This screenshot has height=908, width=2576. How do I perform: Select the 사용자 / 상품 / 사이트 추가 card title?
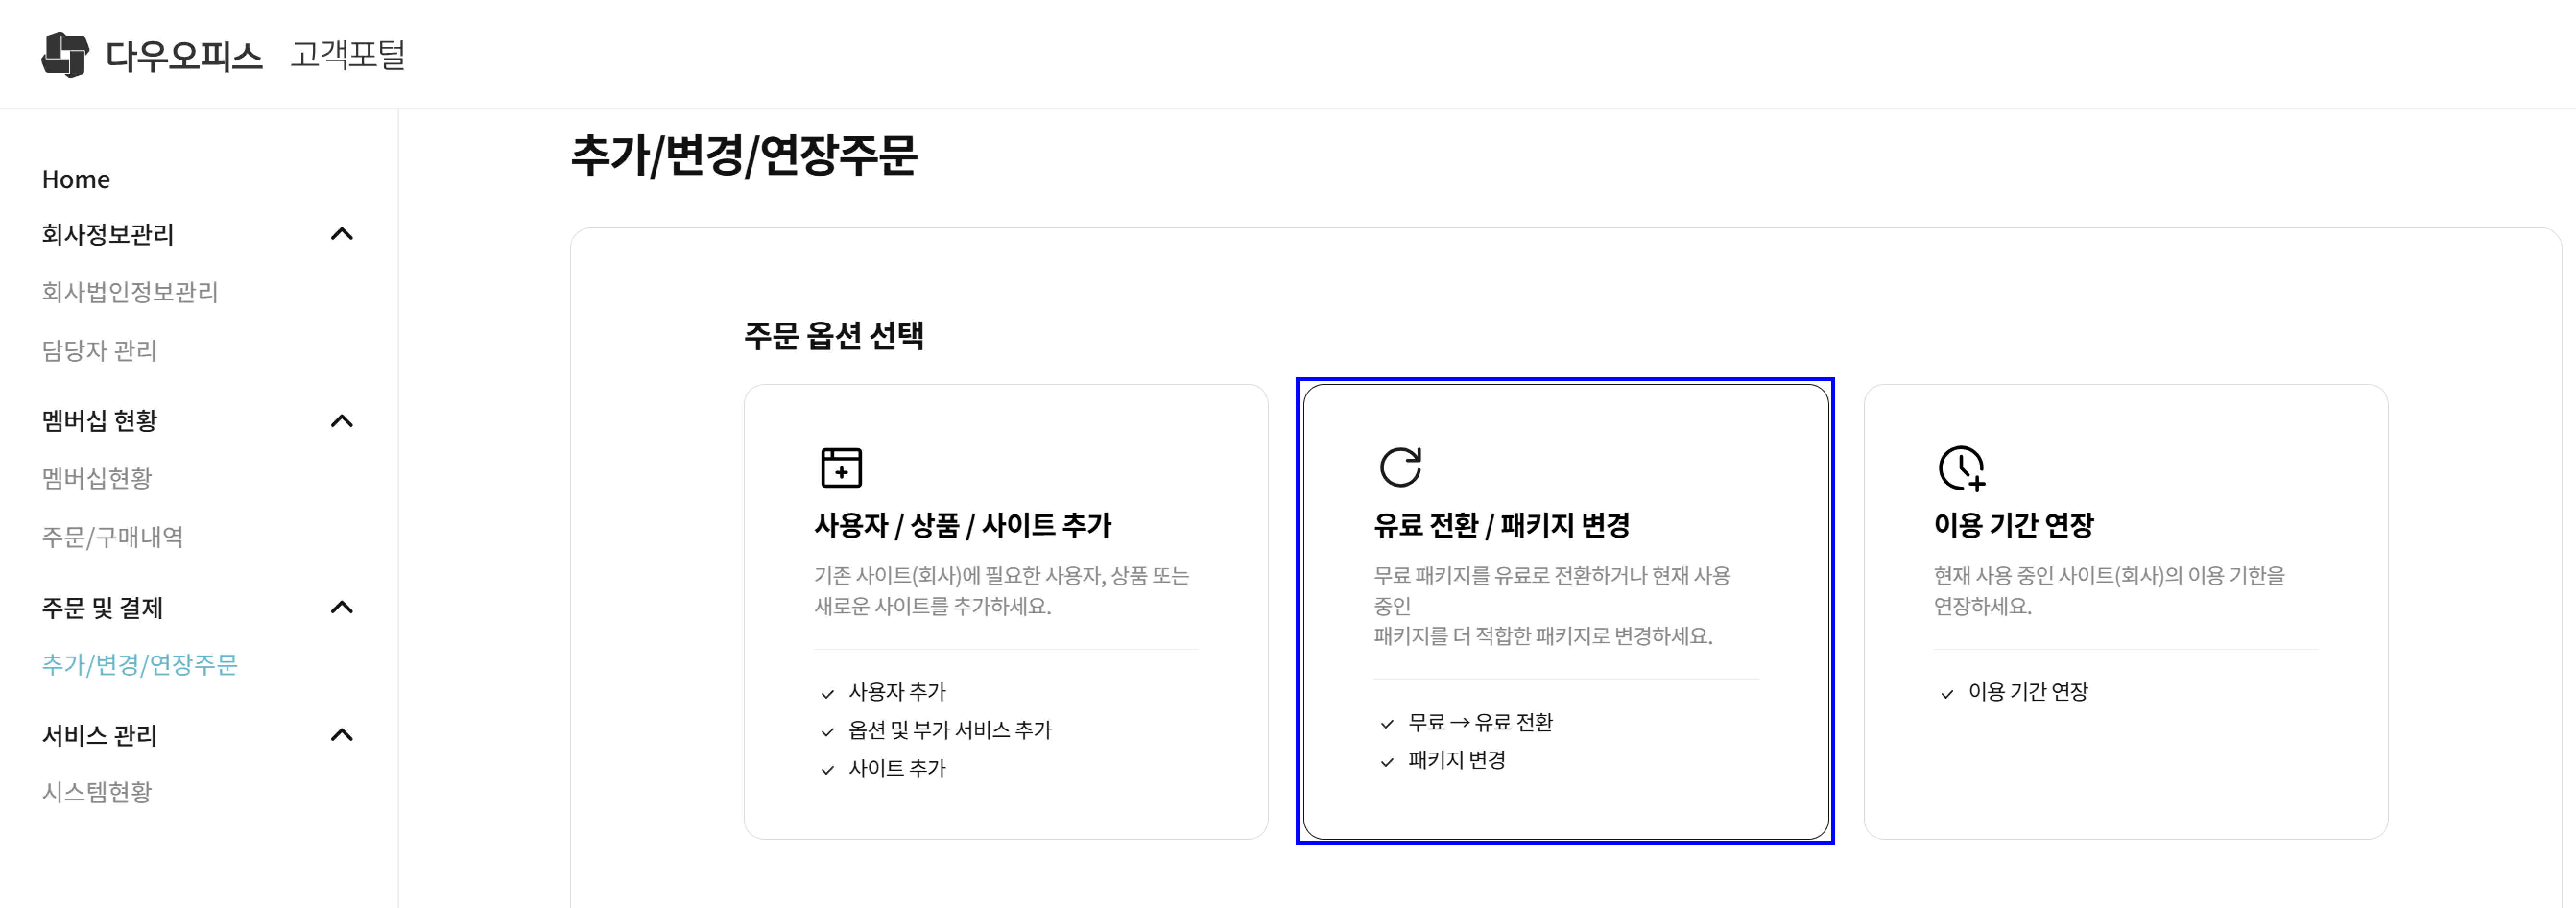pyautogui.click(x=962, y=525)
